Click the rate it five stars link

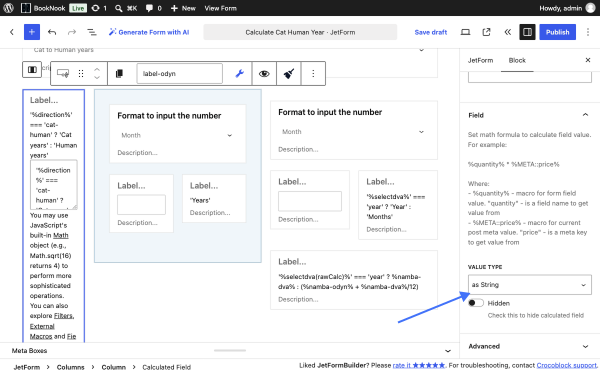(x=419, y=365)
